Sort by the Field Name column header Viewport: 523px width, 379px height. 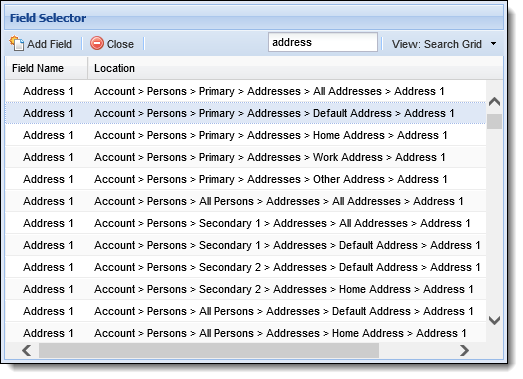[x=46, y=68]
